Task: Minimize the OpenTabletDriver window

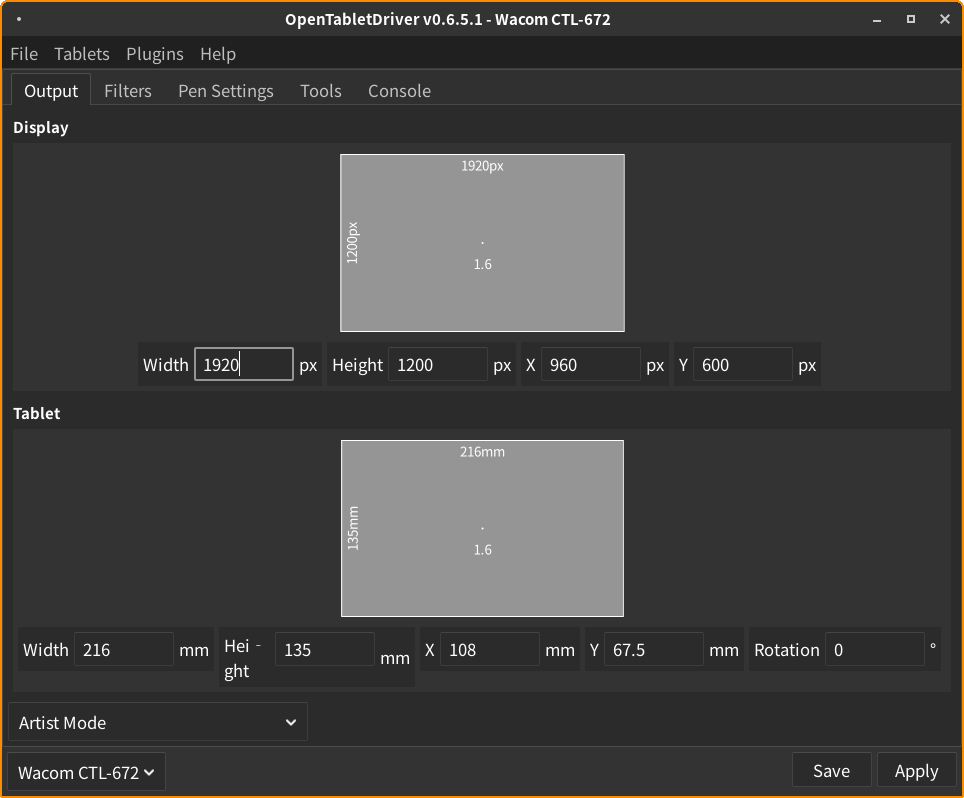Action: (x=877, y=20)
